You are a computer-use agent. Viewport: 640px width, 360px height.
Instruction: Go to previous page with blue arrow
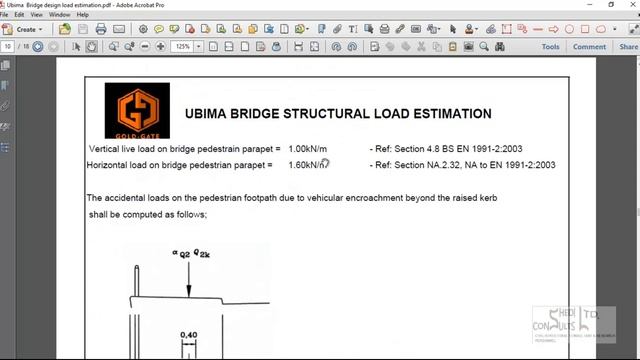coord(38,47)
